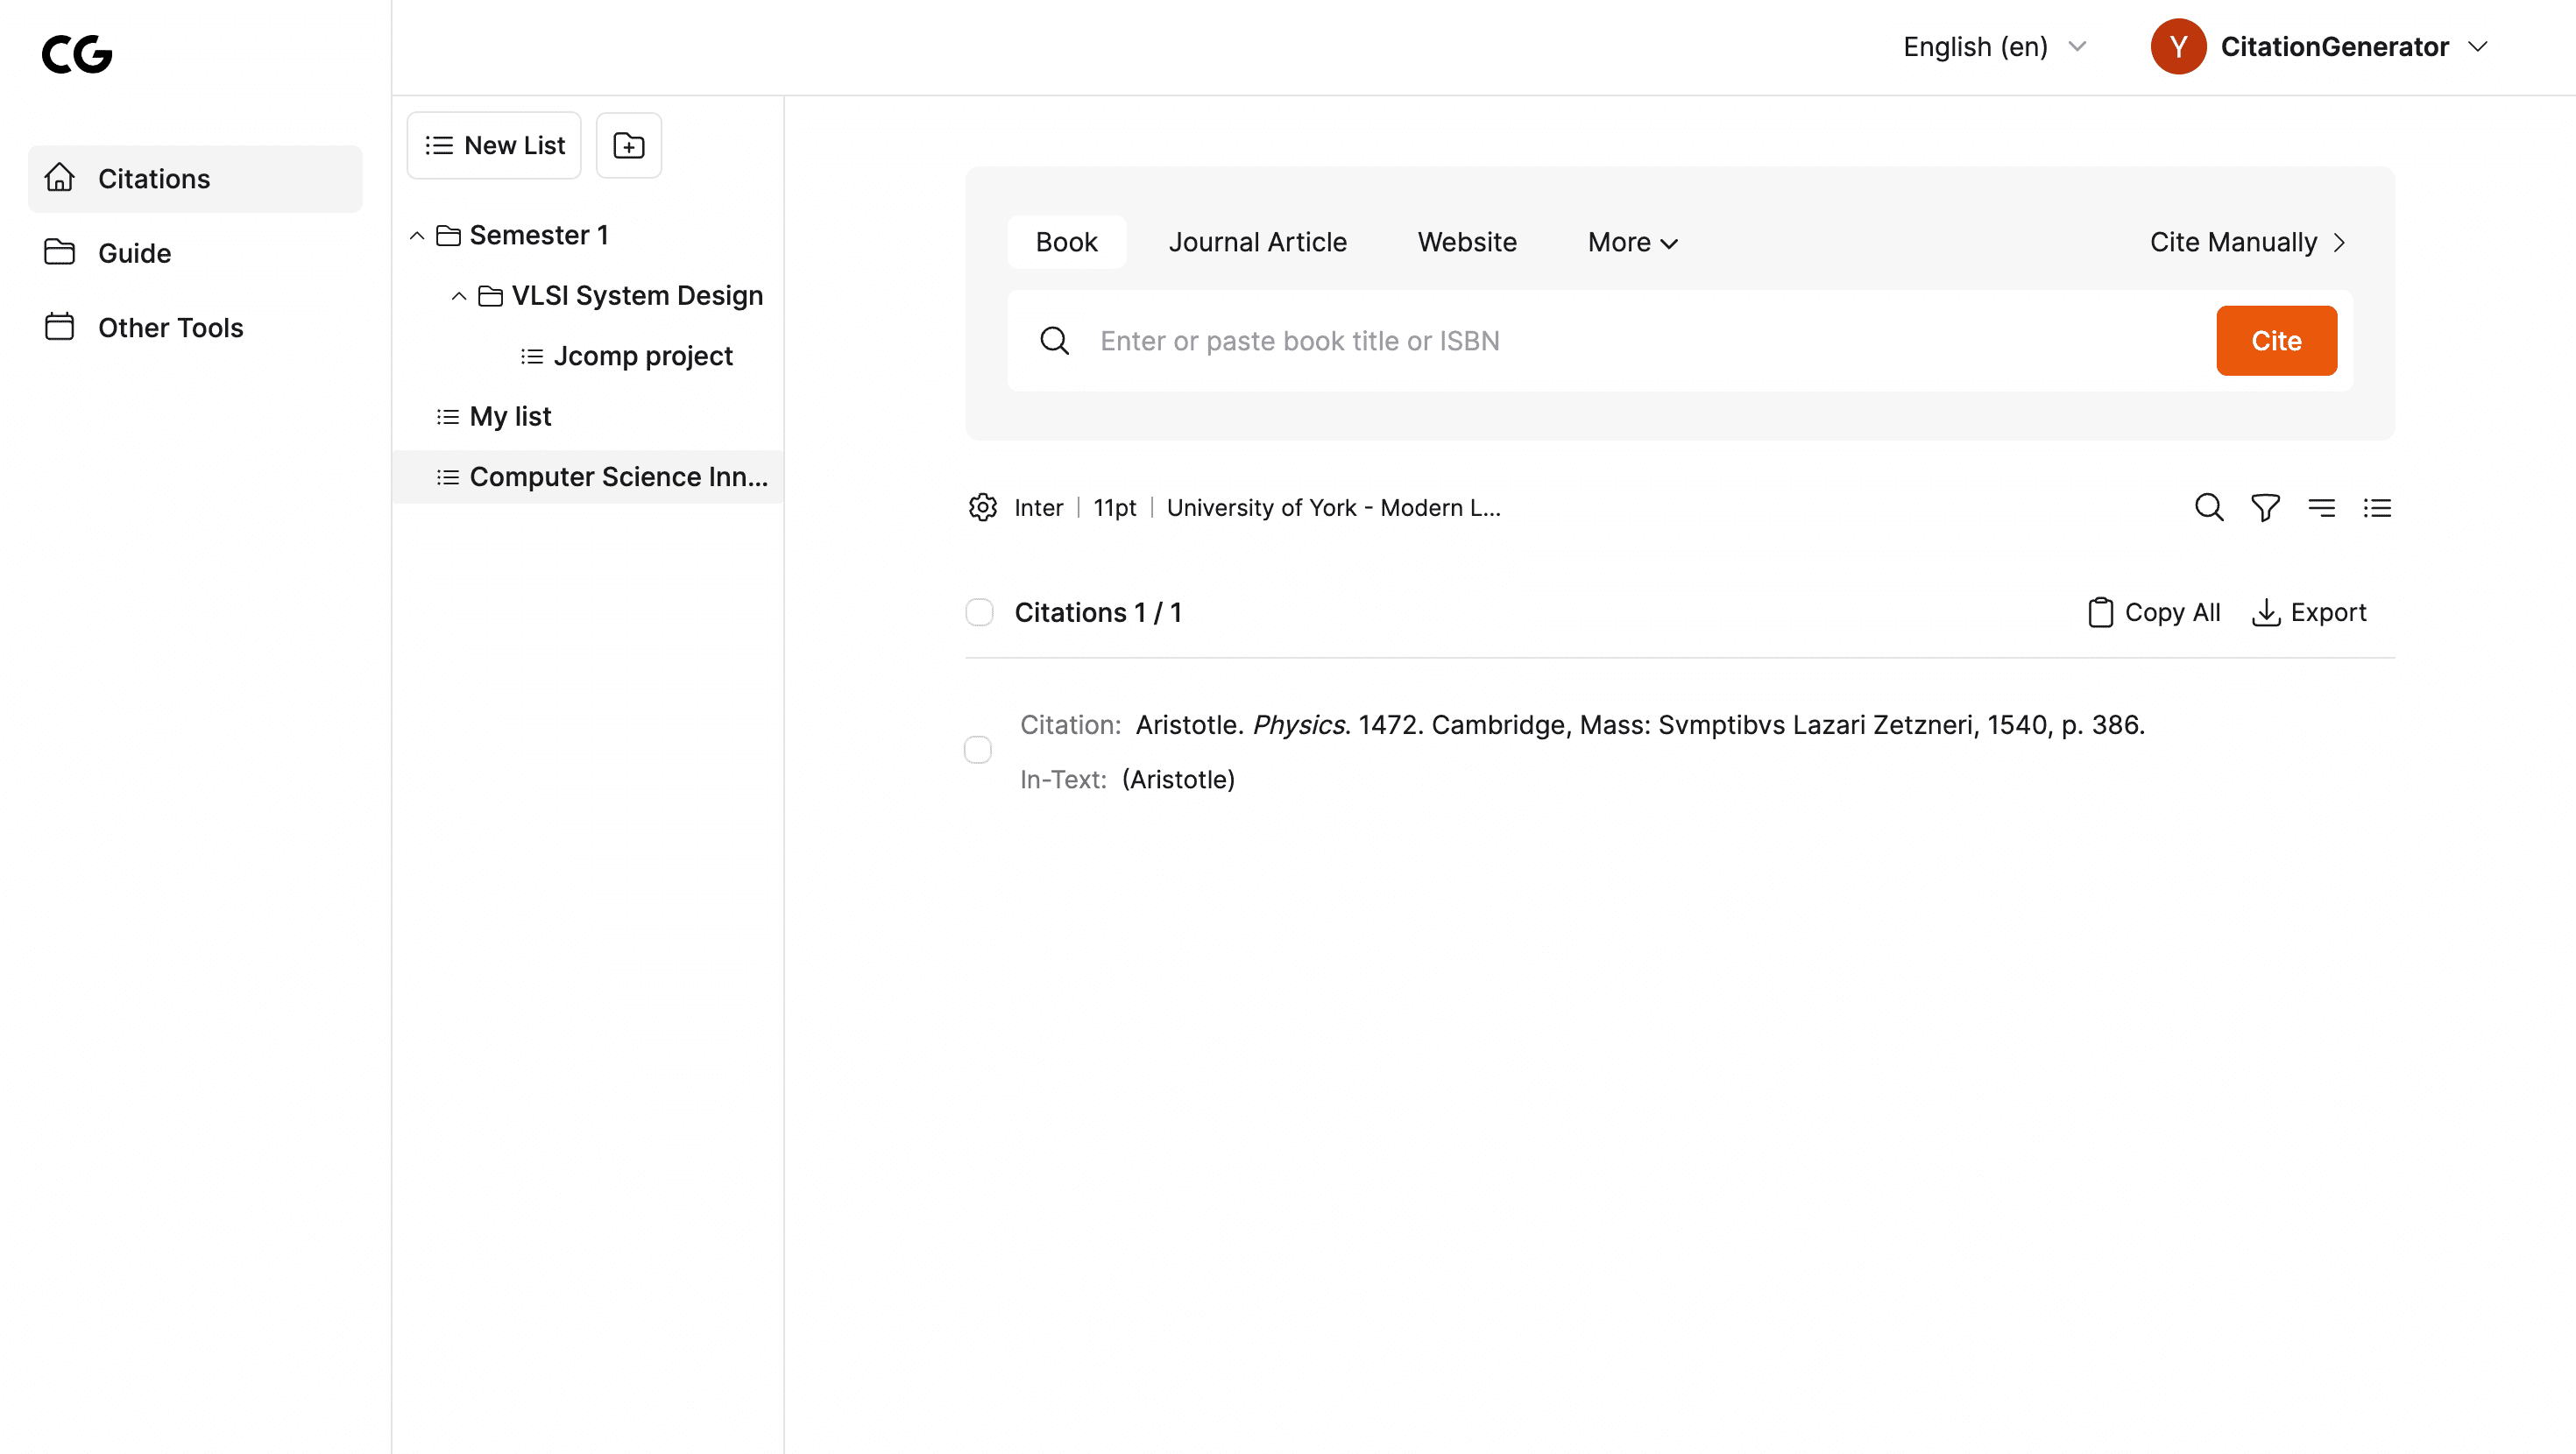This screenshot has height=1454, width=2576.
Task: Open the More source types menu
Action: [x=1631, y=241]
